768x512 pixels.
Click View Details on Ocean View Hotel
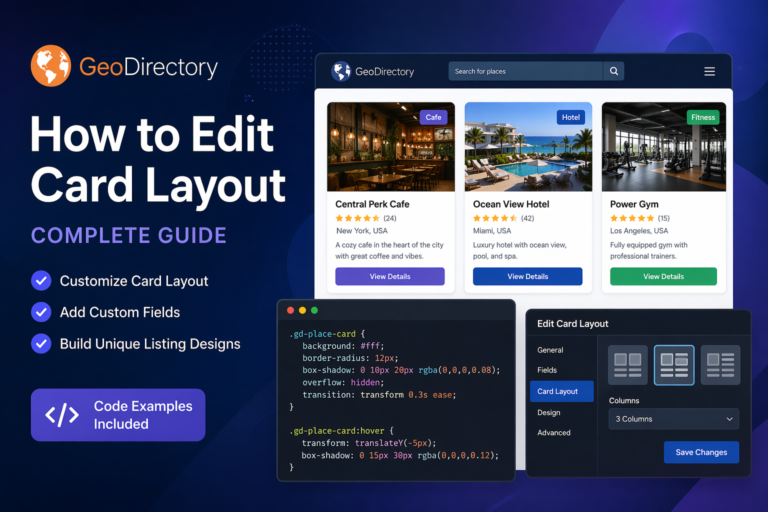(x=528, y=276)
